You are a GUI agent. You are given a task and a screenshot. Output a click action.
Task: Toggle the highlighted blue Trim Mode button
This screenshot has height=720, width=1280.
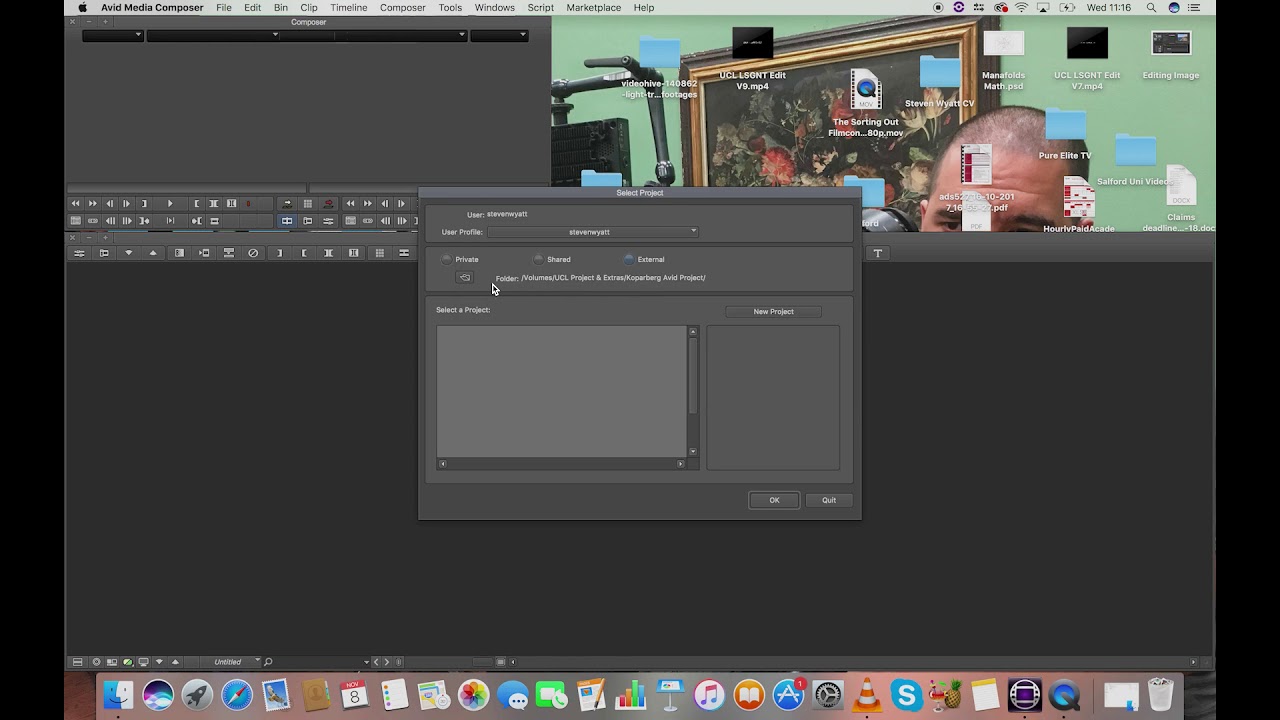tap(287, 221)
